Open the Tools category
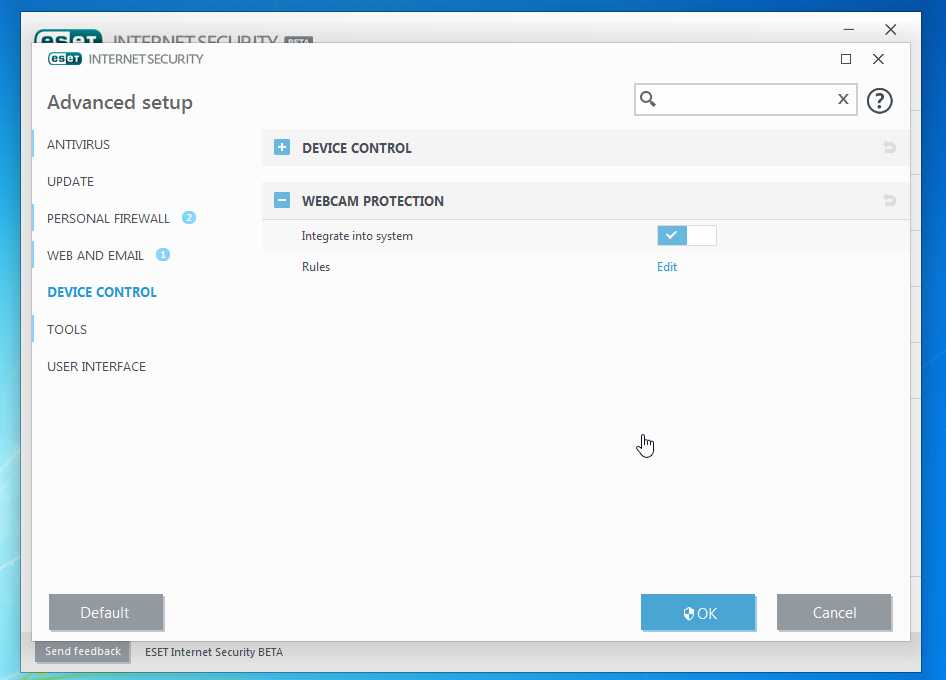Image resolution: width=946 pixels, height=680 pixels. pos(67,329)
